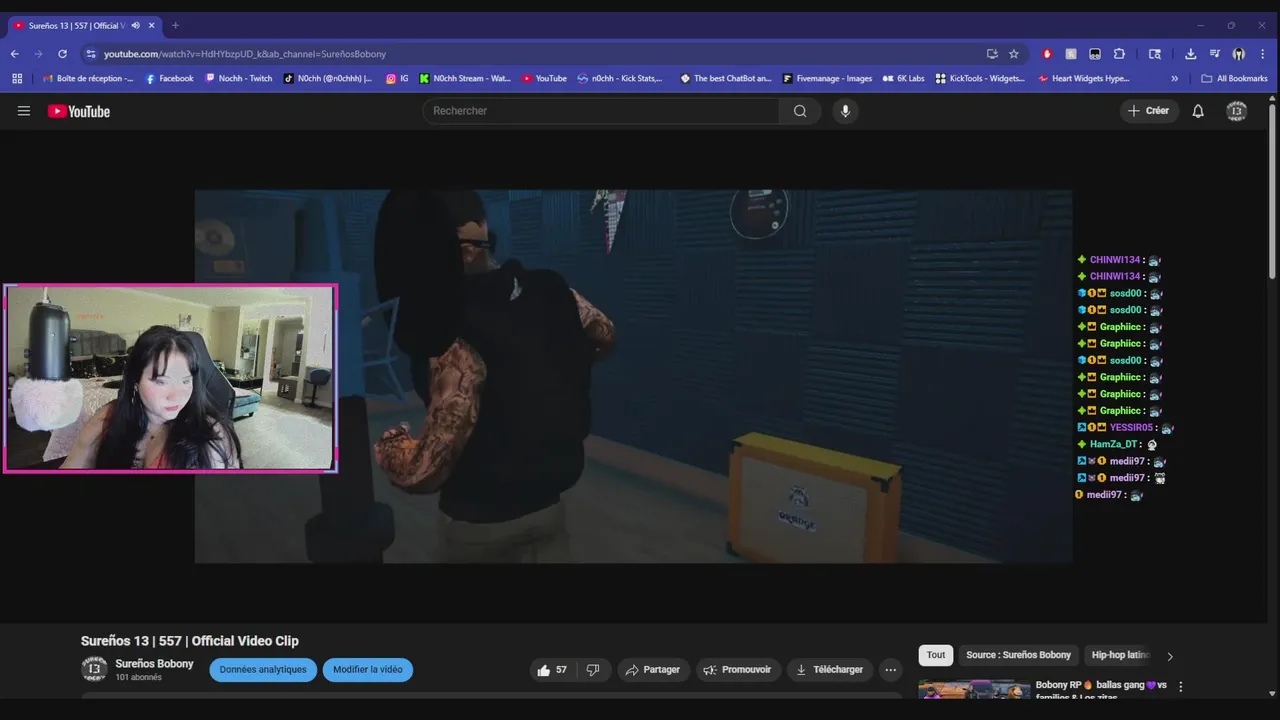Click the Télécharger button
The image size is (1280, 720).
coord(830,670)
